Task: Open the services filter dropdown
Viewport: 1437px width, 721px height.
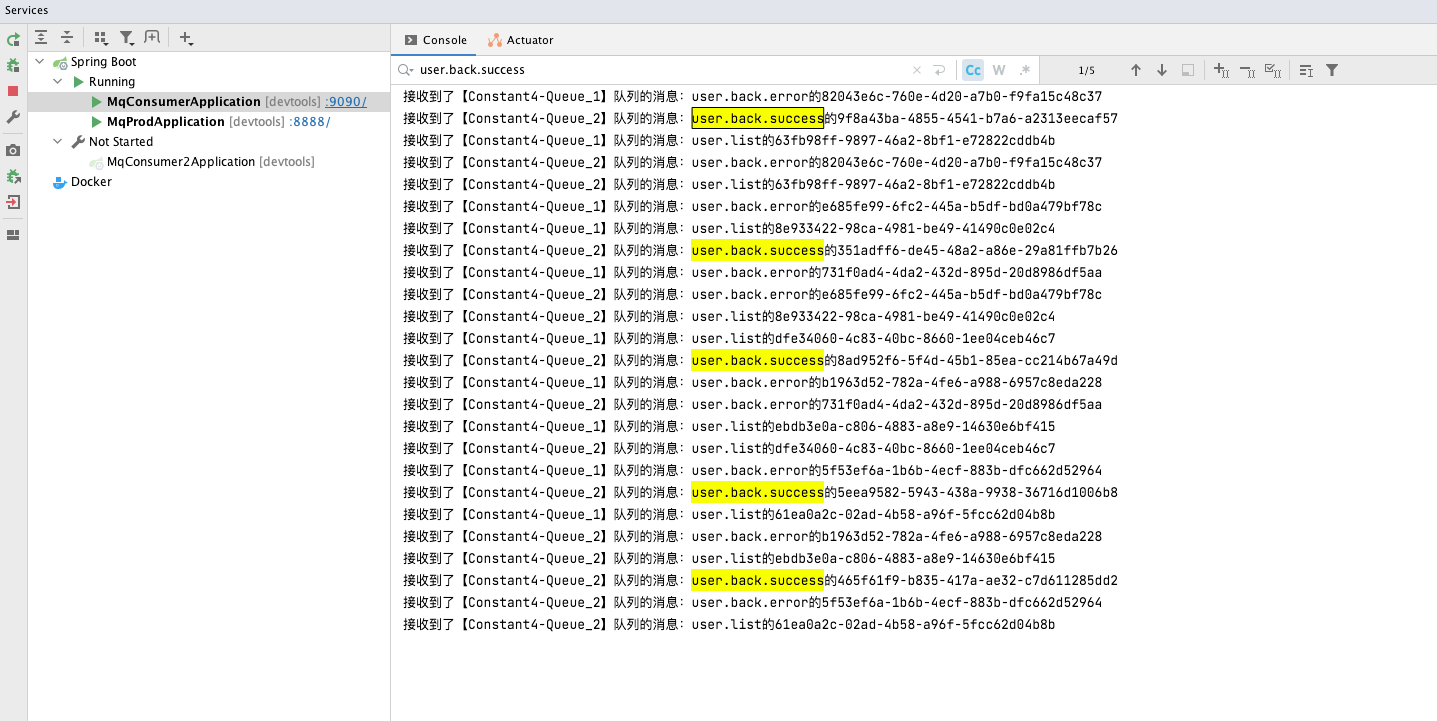Action: (x=127, y=38)
